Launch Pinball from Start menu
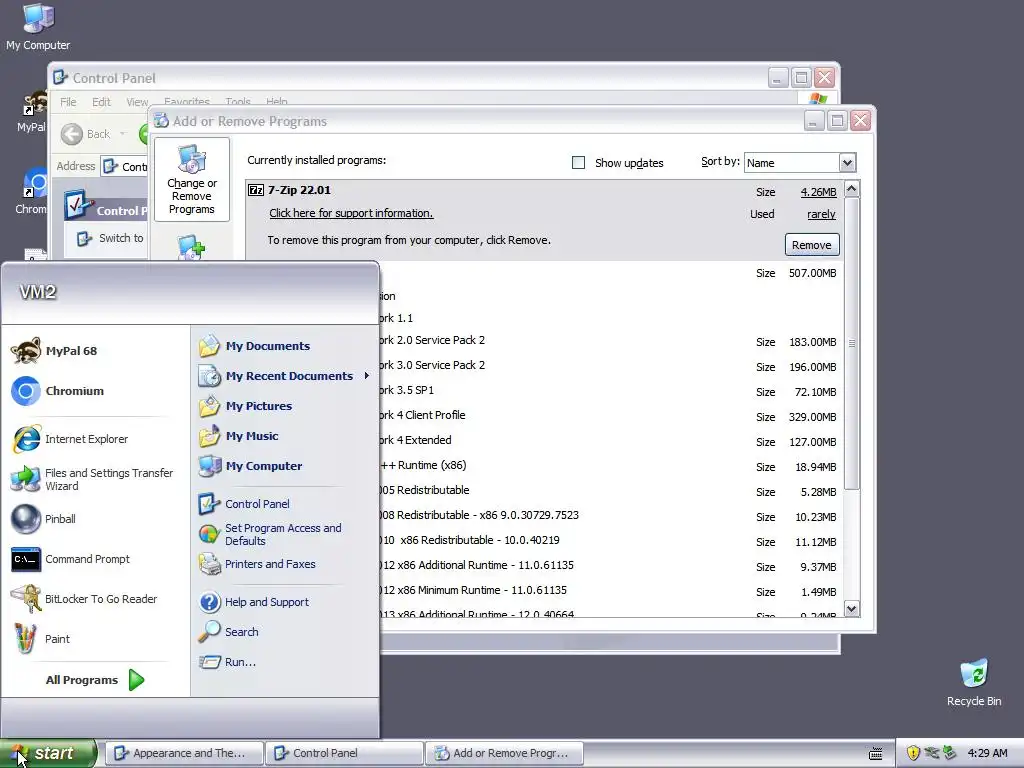The image size is (1024, 768). coord(43,519)
